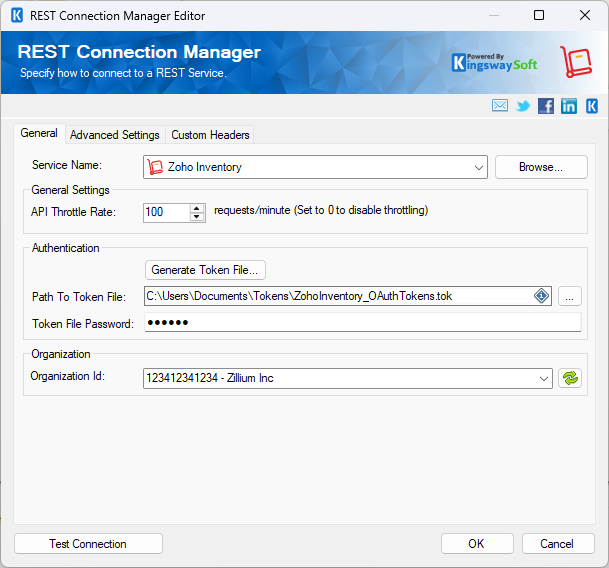Click the KingswaySoft logo in banner

pos(494,63)
